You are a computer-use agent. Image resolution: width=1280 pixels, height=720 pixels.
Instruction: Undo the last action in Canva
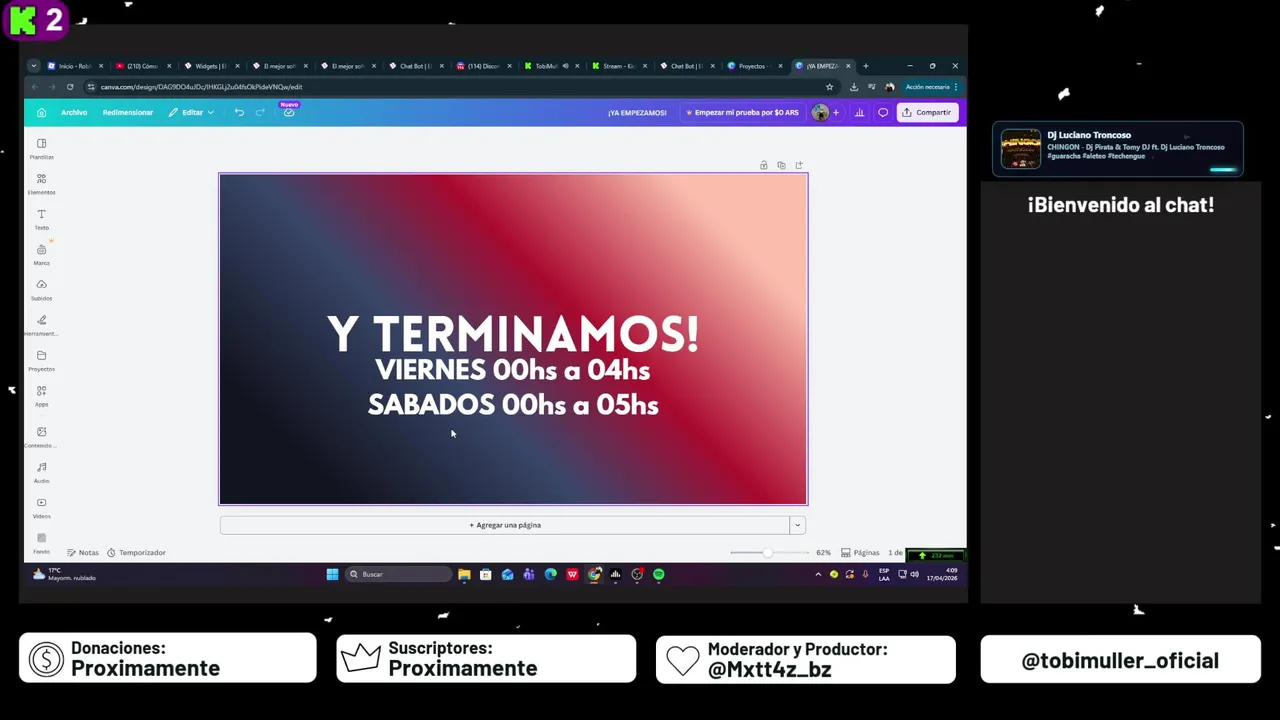[239, 112]
